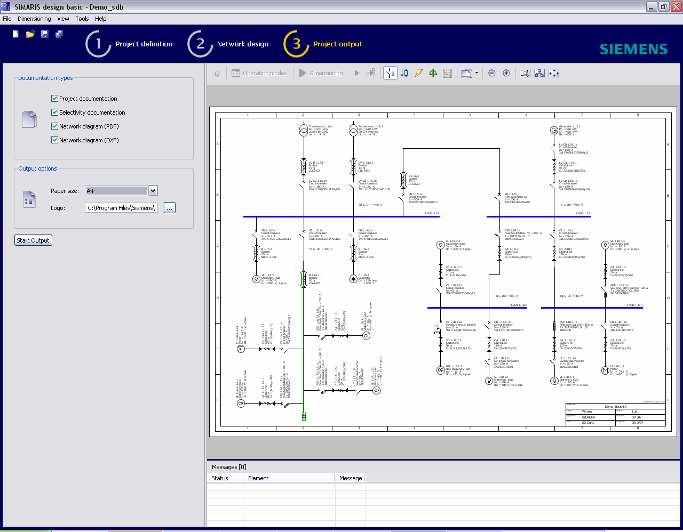The height and width of the screenshot is (532, 683).
Task: Save the project using the first floppy-disk icon
Action: 44,34
